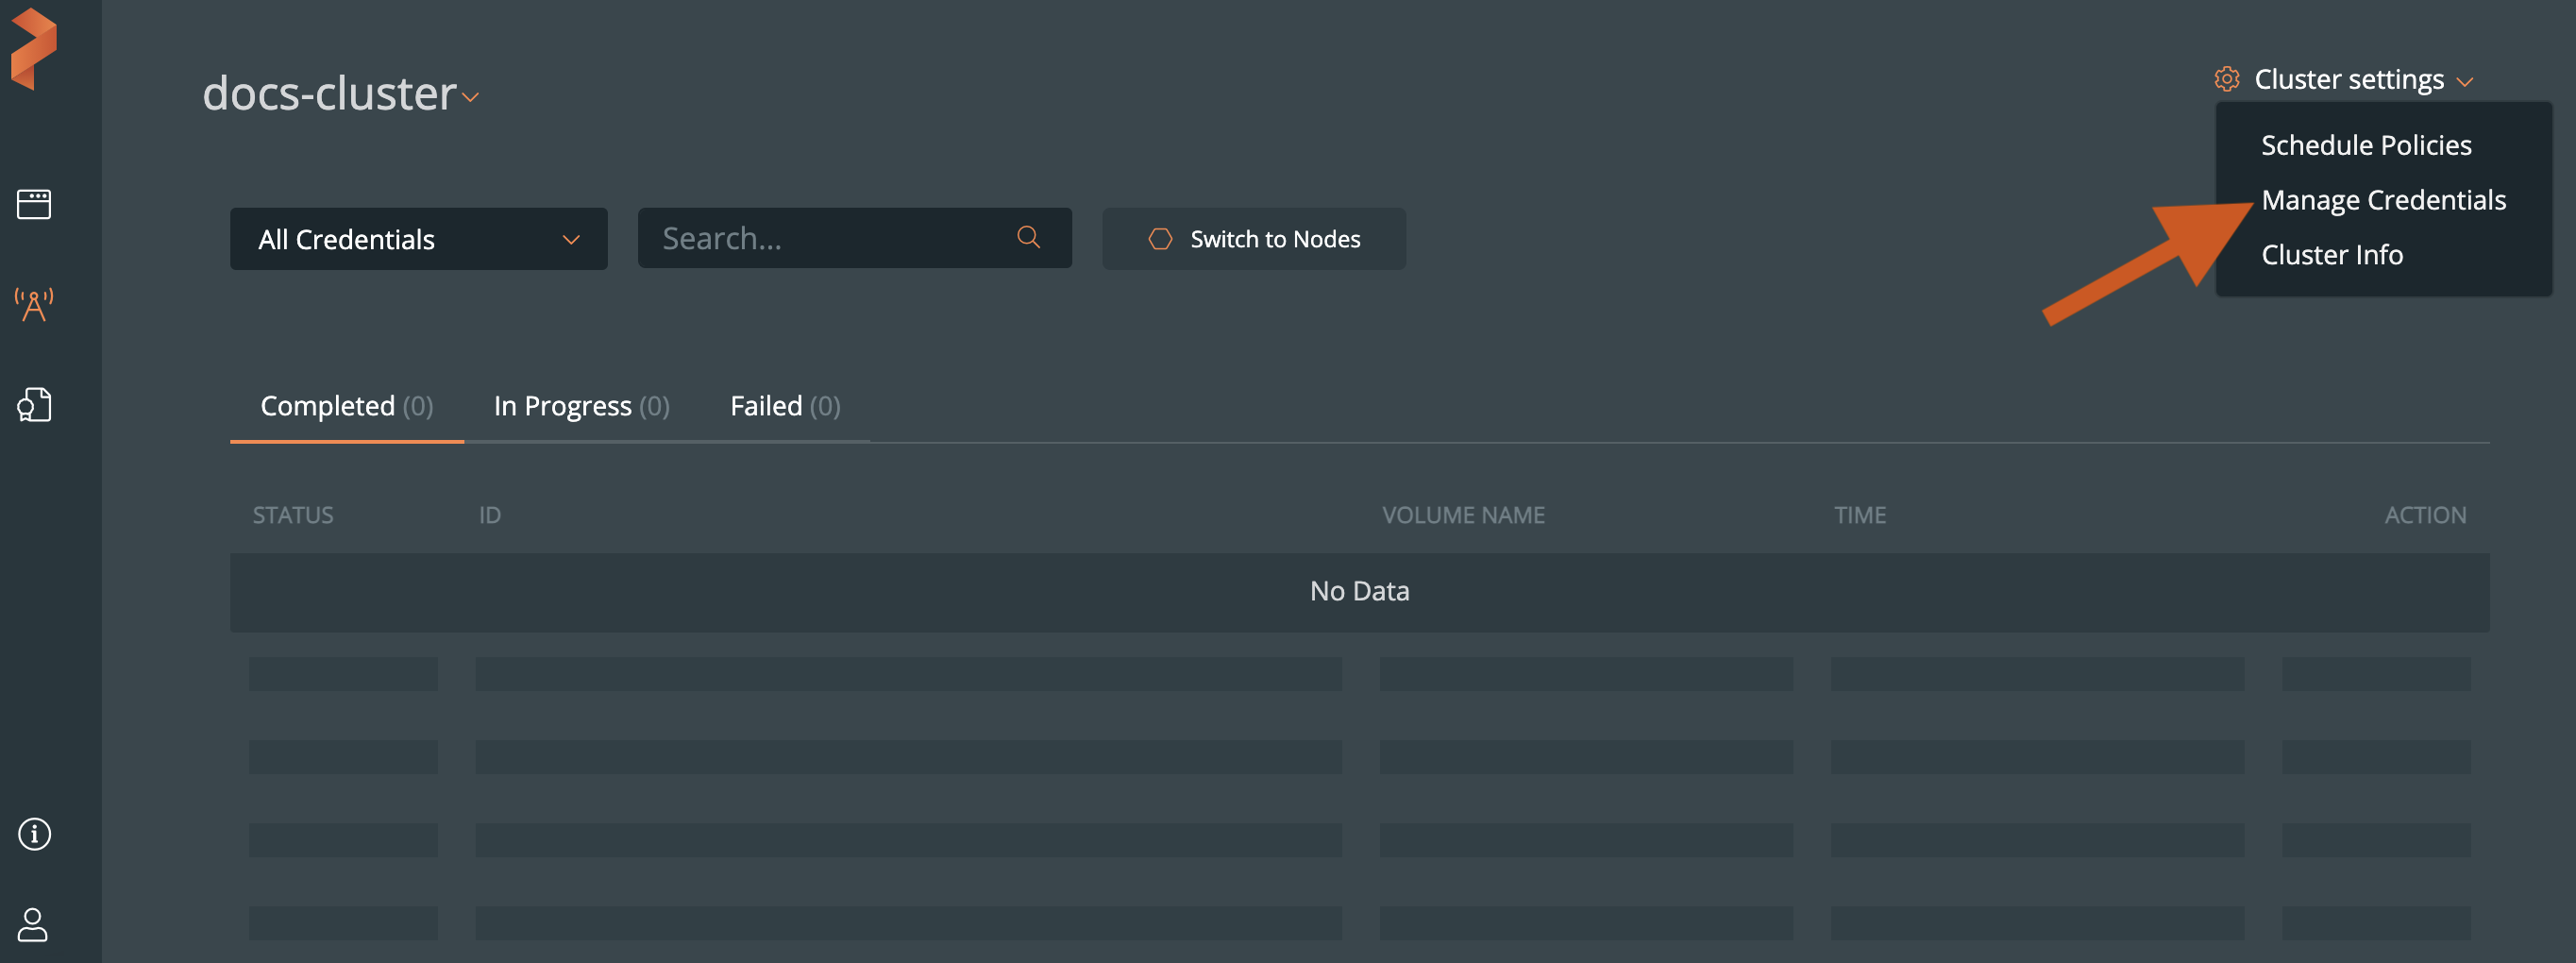
Task: Open the user profile icon in sidebar
Action: point(34,924)
